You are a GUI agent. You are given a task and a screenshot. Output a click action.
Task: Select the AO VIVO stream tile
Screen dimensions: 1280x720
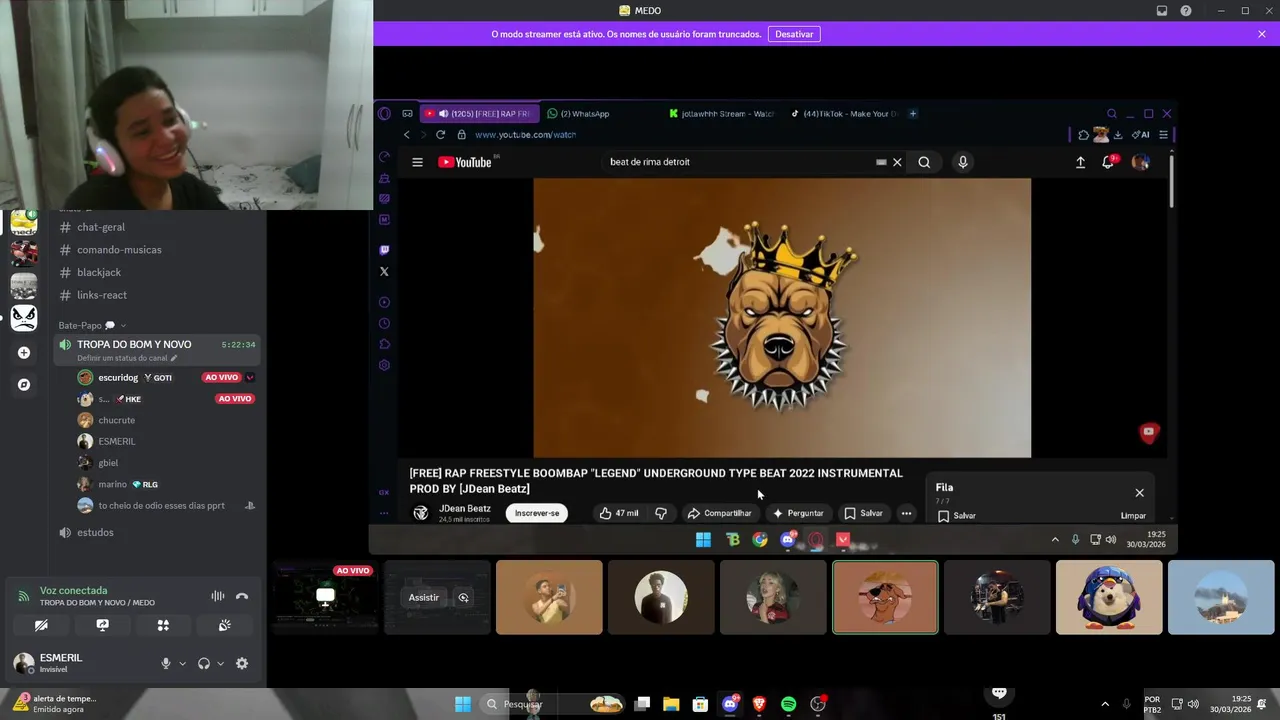[x=325, y=597]
